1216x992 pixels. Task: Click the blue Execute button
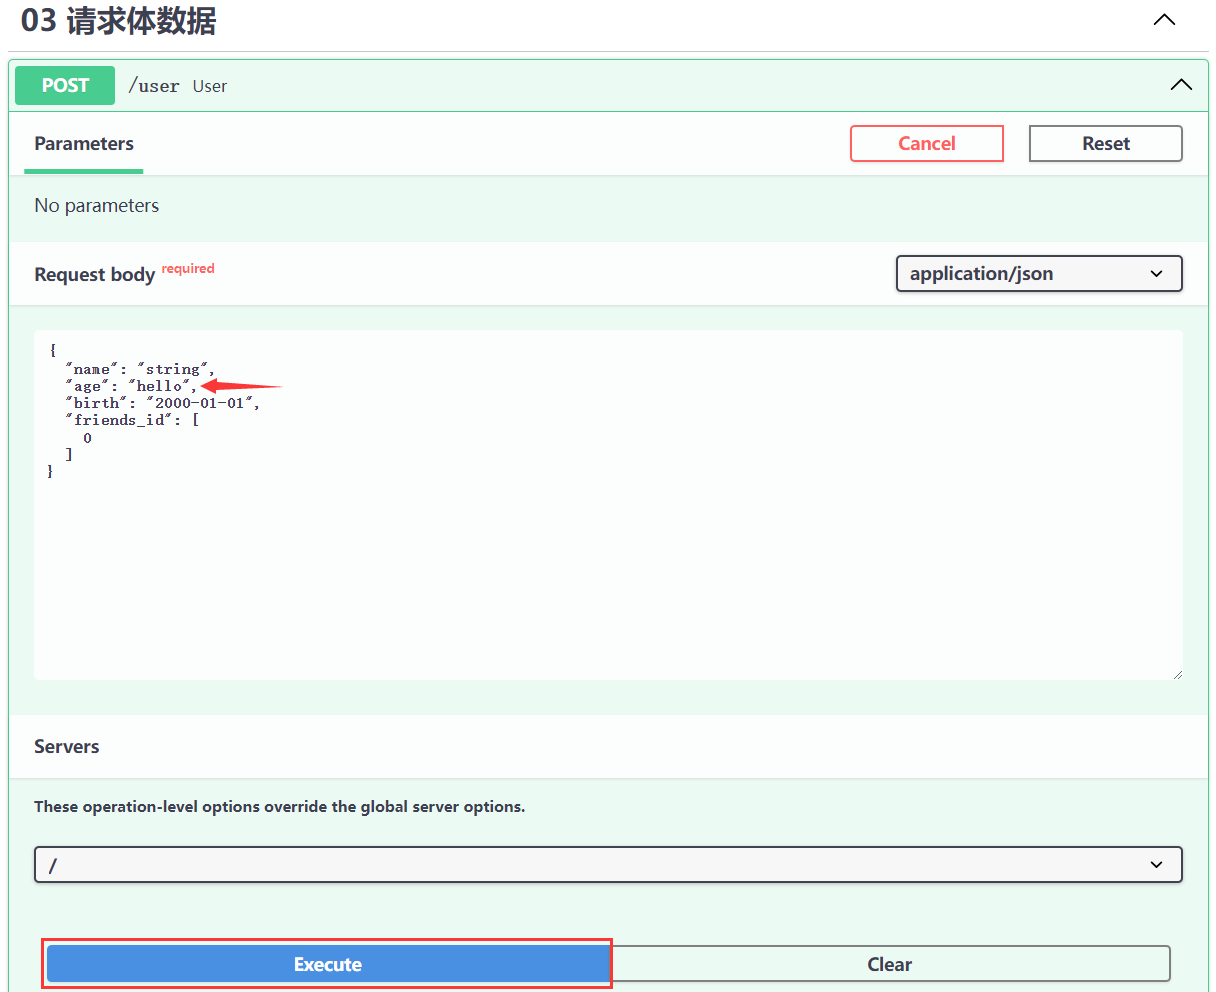click(x=328, y=964)
